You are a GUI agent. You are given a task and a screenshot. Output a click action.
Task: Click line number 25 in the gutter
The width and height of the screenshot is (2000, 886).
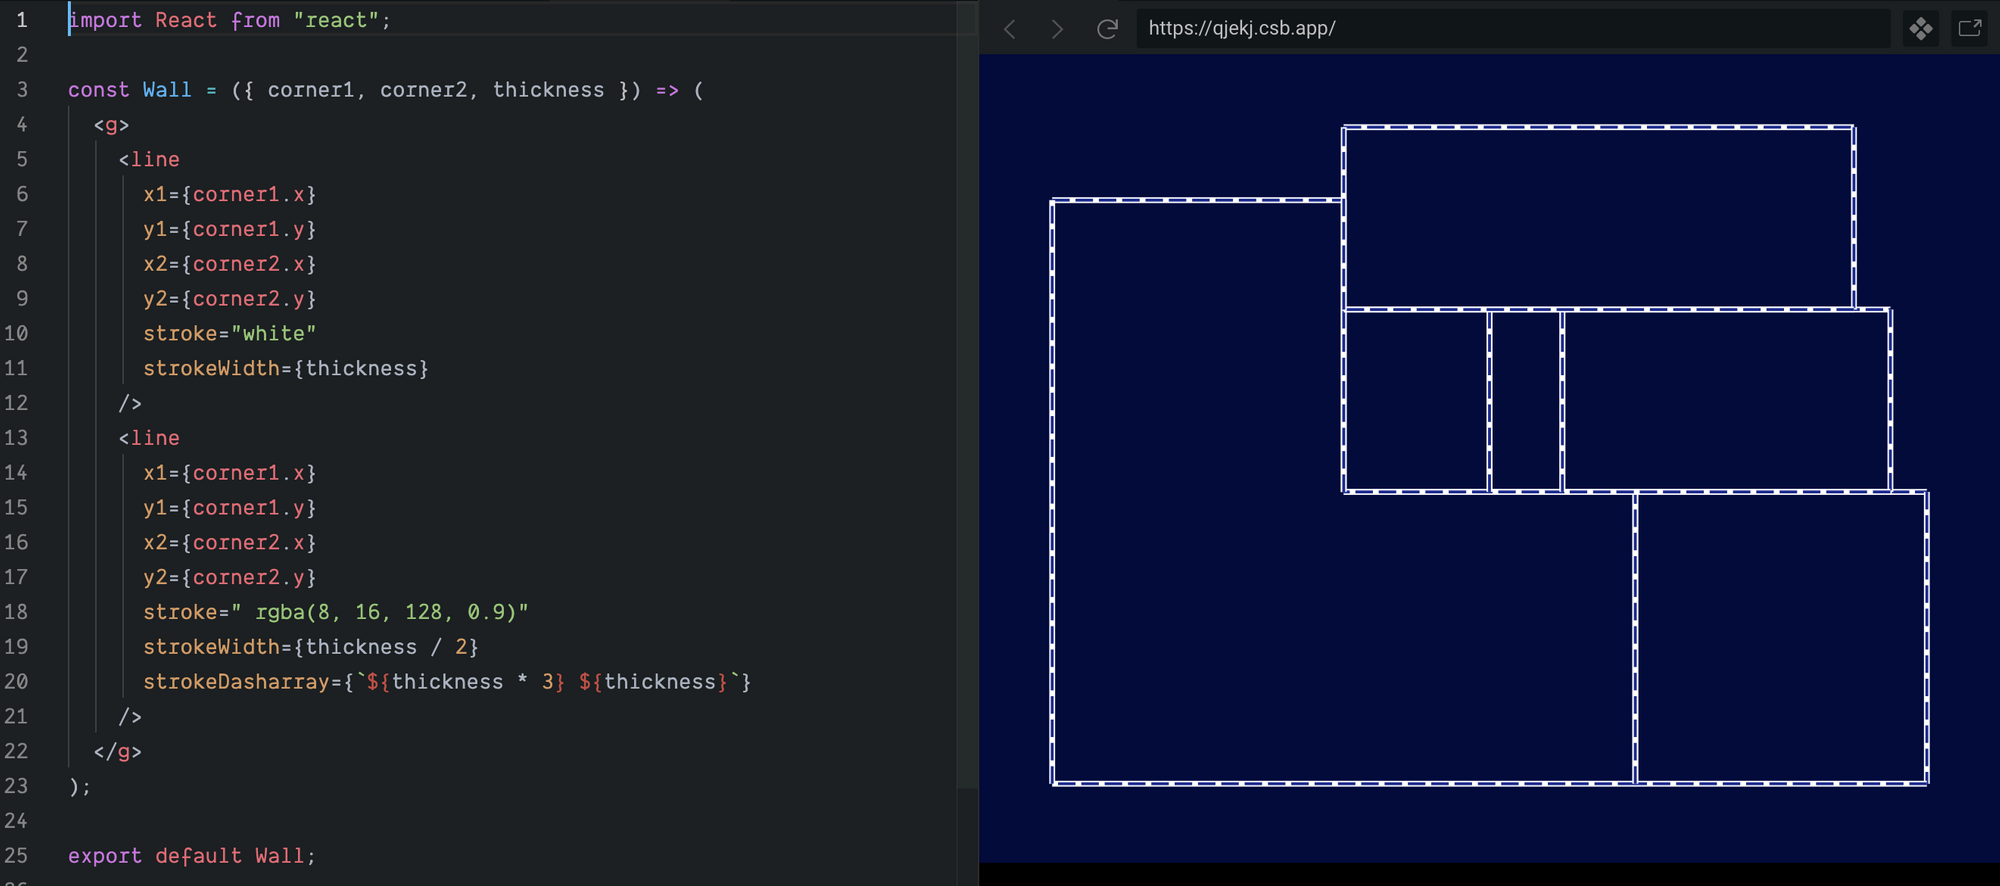[x=16, y=856]
